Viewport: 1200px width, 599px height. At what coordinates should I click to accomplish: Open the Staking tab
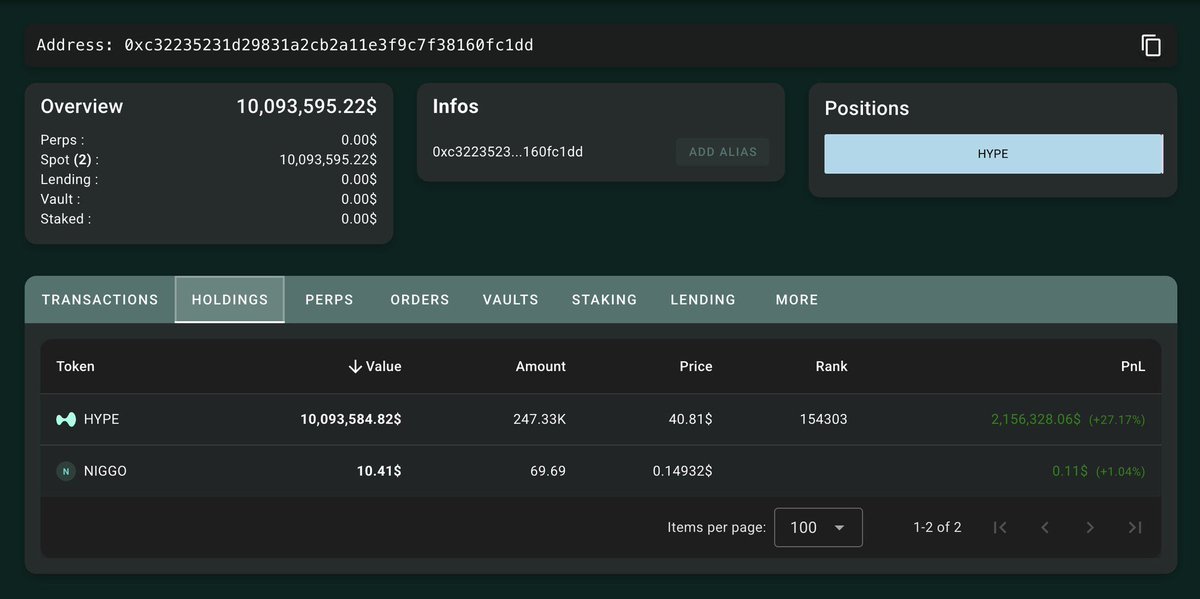pos(604,300)
